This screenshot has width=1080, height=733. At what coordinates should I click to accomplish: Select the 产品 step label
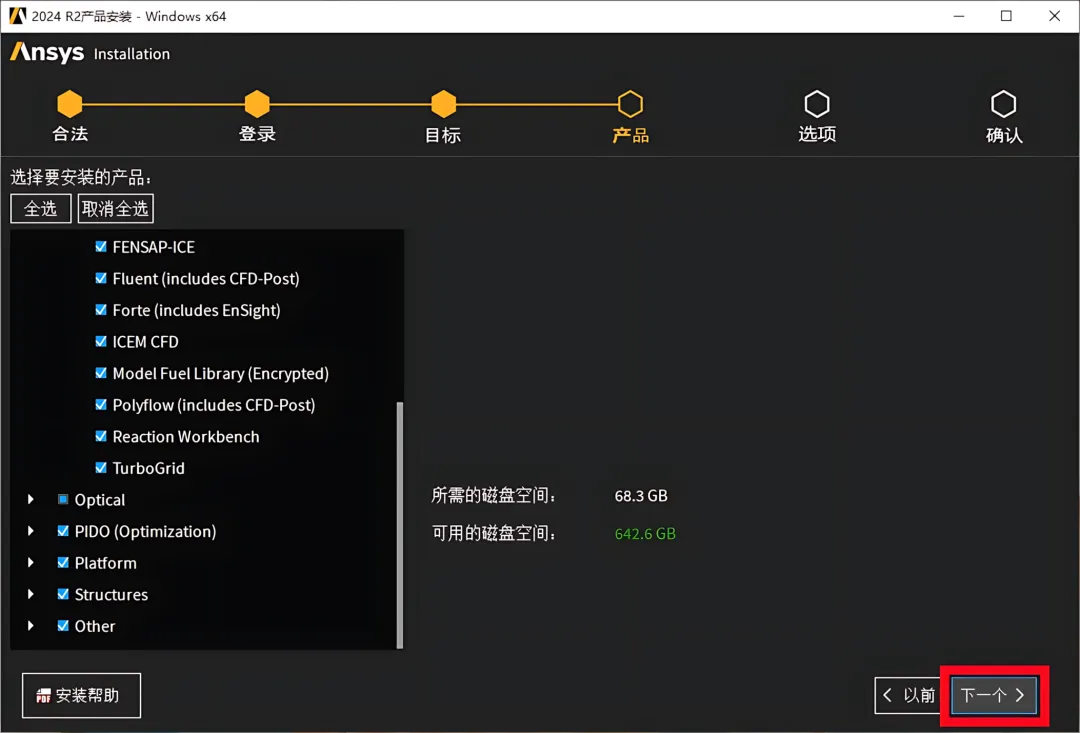point(630,135)
